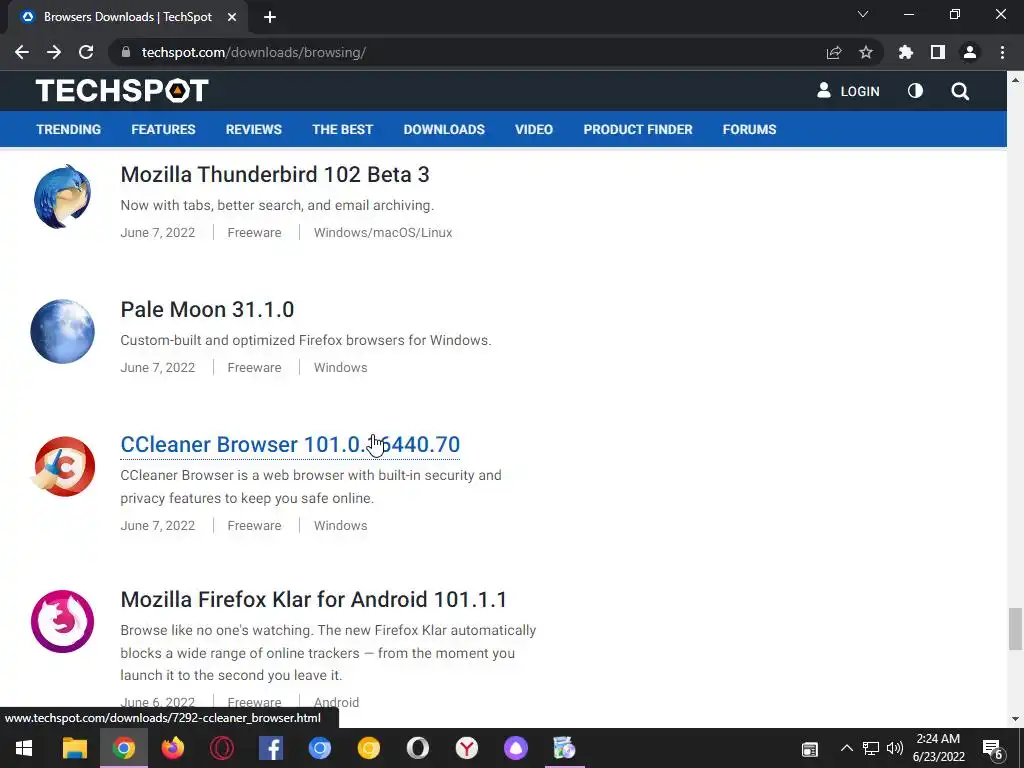The image size is (1024, 768).
Task: Reload the TechSpot page
Action: [x=86, y=52]
